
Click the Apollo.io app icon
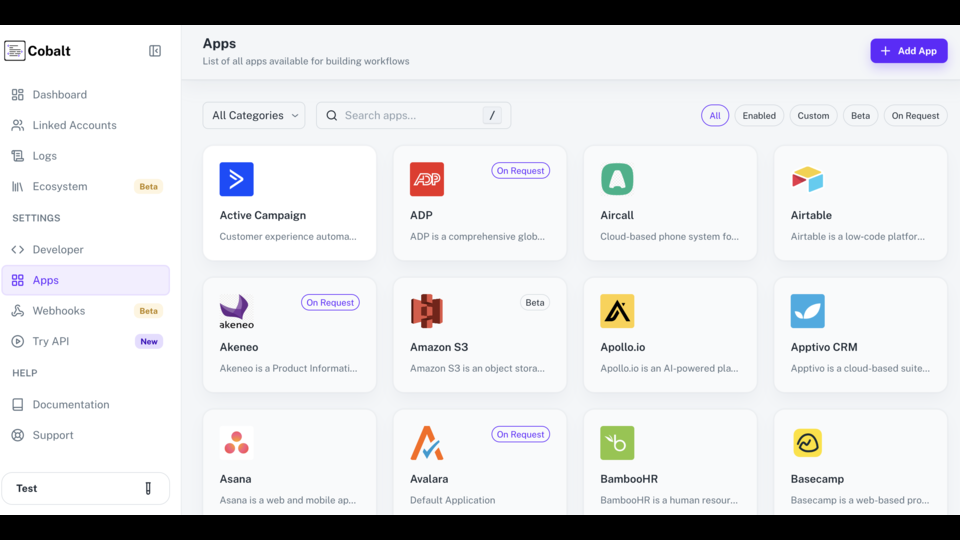617,311
